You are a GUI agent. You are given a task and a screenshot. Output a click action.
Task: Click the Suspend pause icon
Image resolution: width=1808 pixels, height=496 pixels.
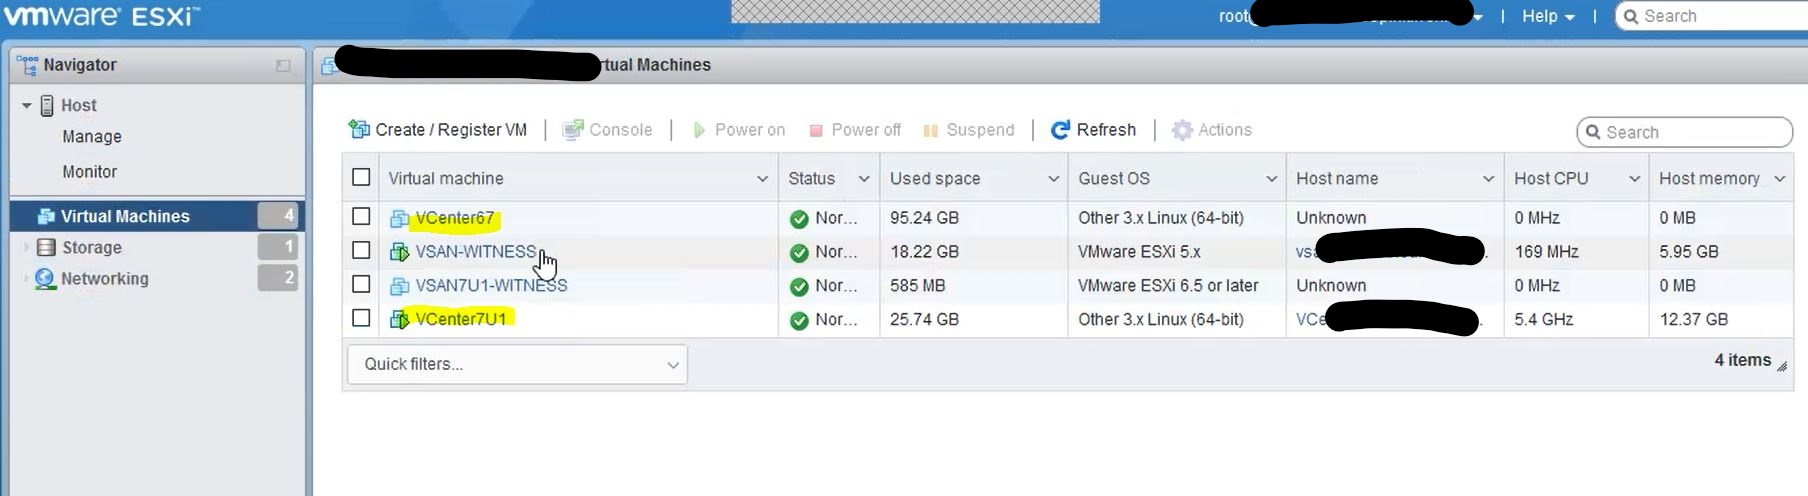point(931,130)
